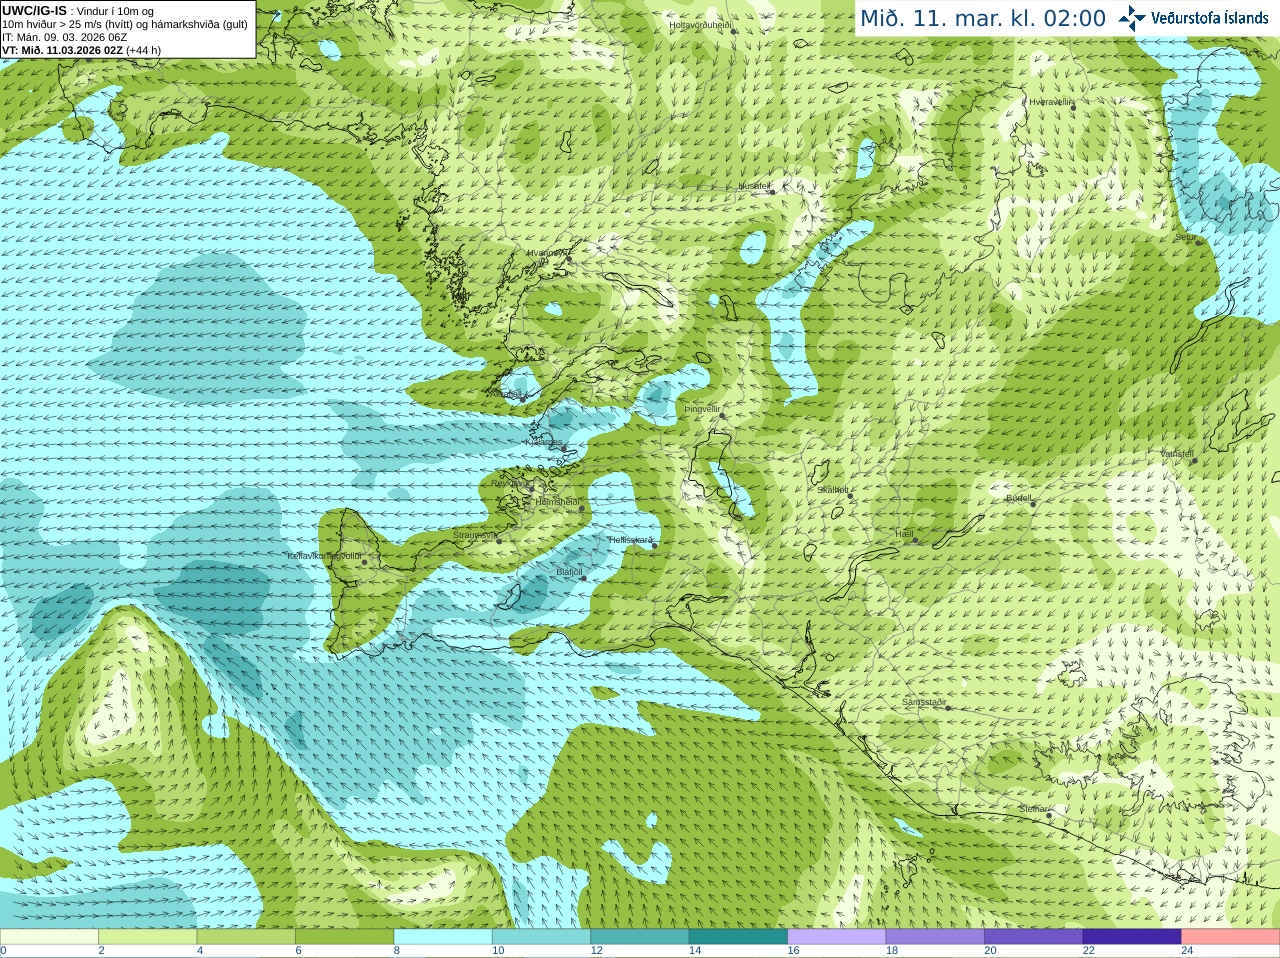Screen dimensions: 1280x958
Task: Select the 12–14 m/s teal legend swatch
Action: pyautogui.click(x=640, y=937)
